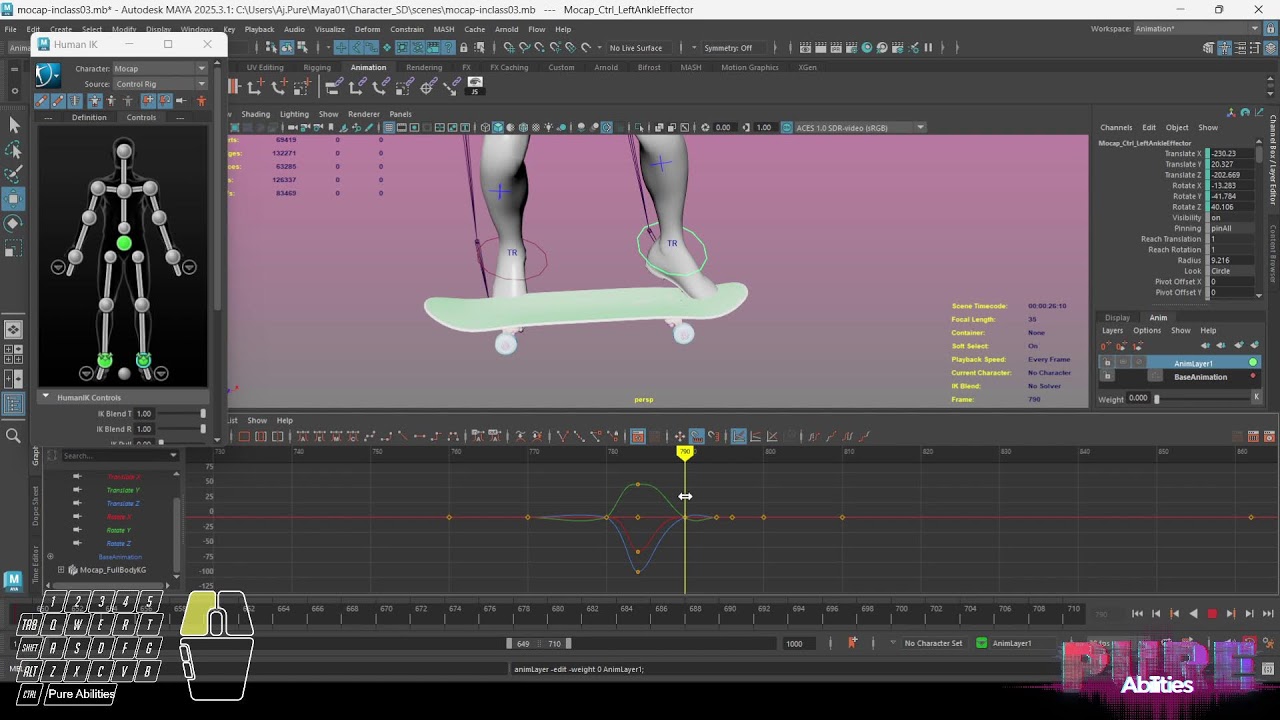
Task: Adjust the Weight slider in Anim layers
Action: [1203, 398]
